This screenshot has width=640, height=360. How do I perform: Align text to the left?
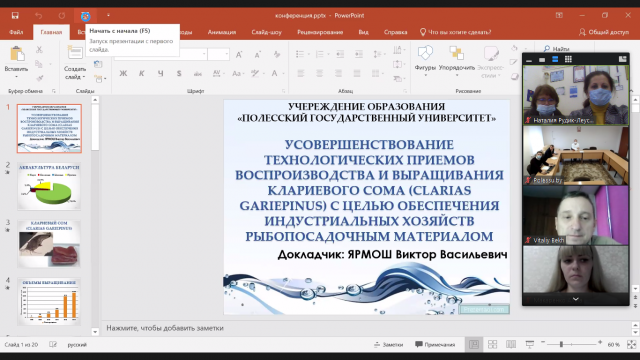coord(300,73)
